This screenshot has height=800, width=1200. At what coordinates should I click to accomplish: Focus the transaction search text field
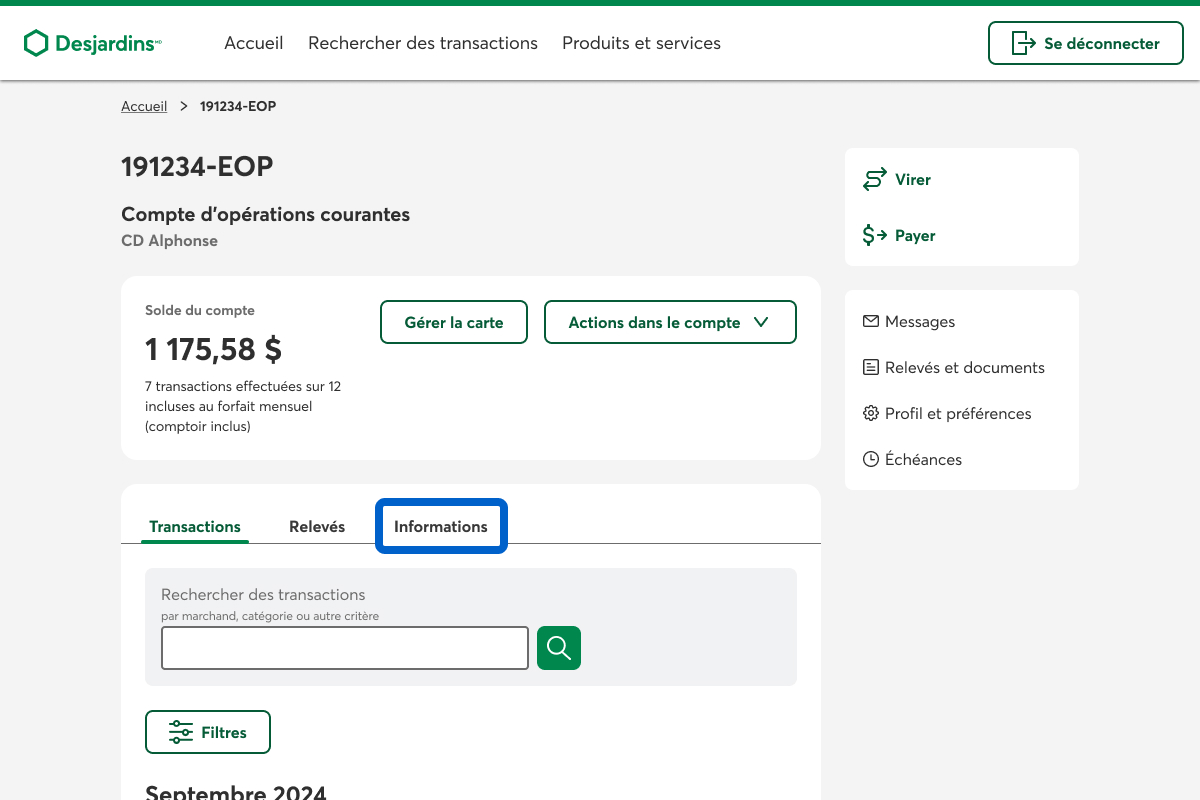pos(345,648)
